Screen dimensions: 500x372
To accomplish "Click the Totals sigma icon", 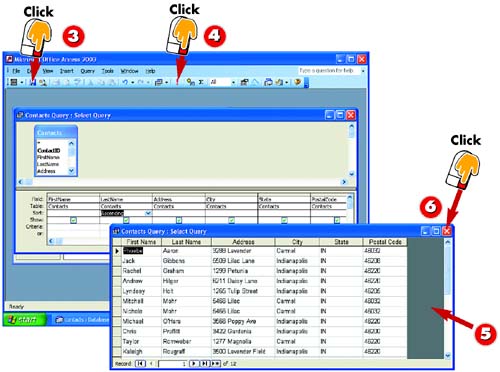I will pyautogui.click(x=201, y=82).
